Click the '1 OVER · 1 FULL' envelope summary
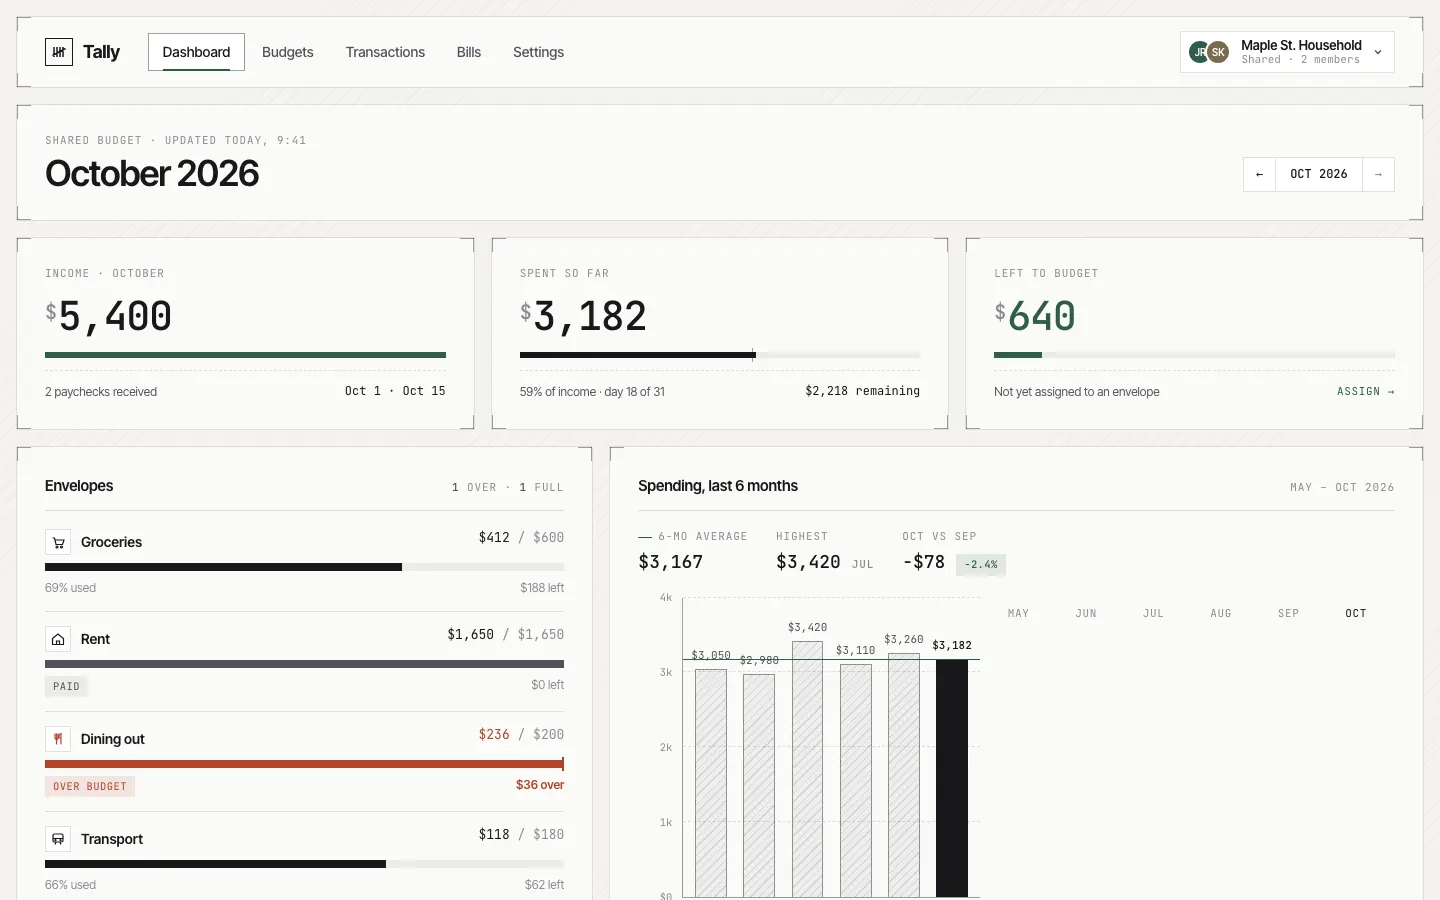 tap(507, 488)
